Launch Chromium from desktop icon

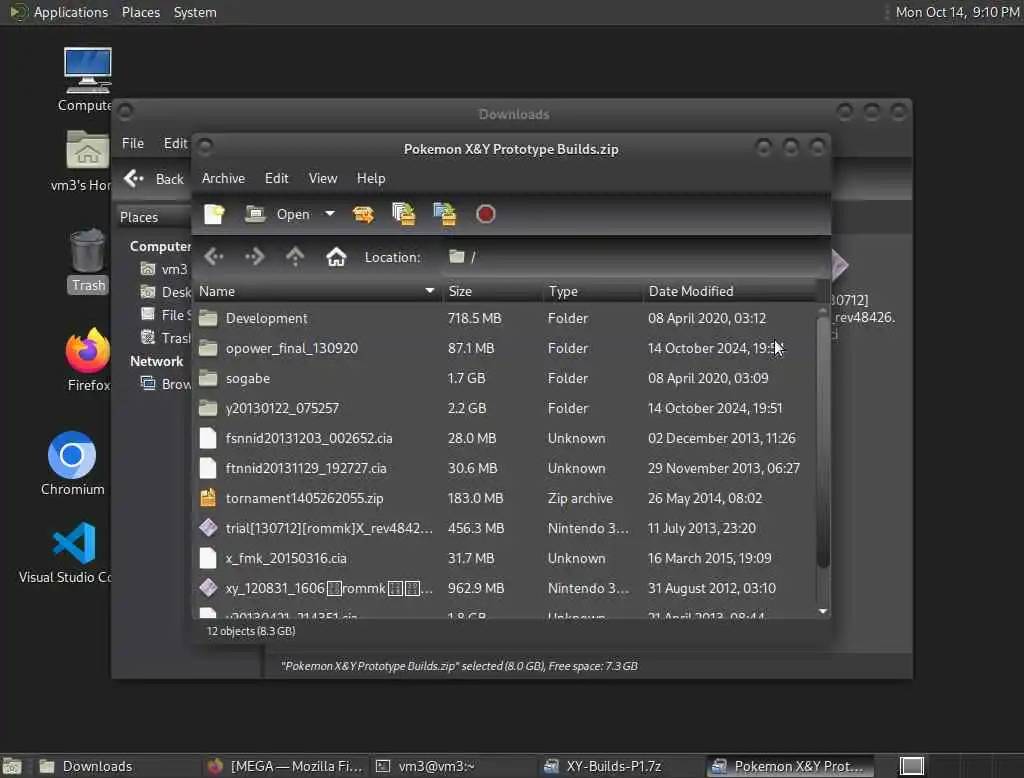pos(72,463)
